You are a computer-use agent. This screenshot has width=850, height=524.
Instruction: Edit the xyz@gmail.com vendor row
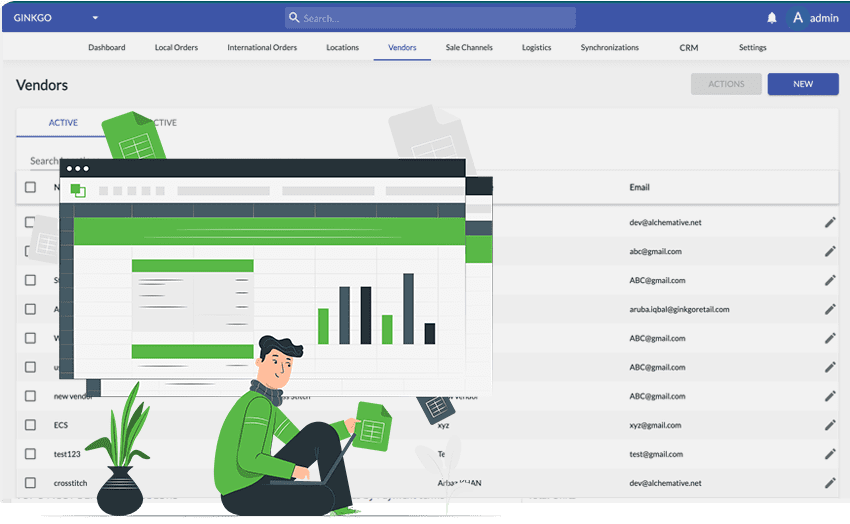[829, 425]
